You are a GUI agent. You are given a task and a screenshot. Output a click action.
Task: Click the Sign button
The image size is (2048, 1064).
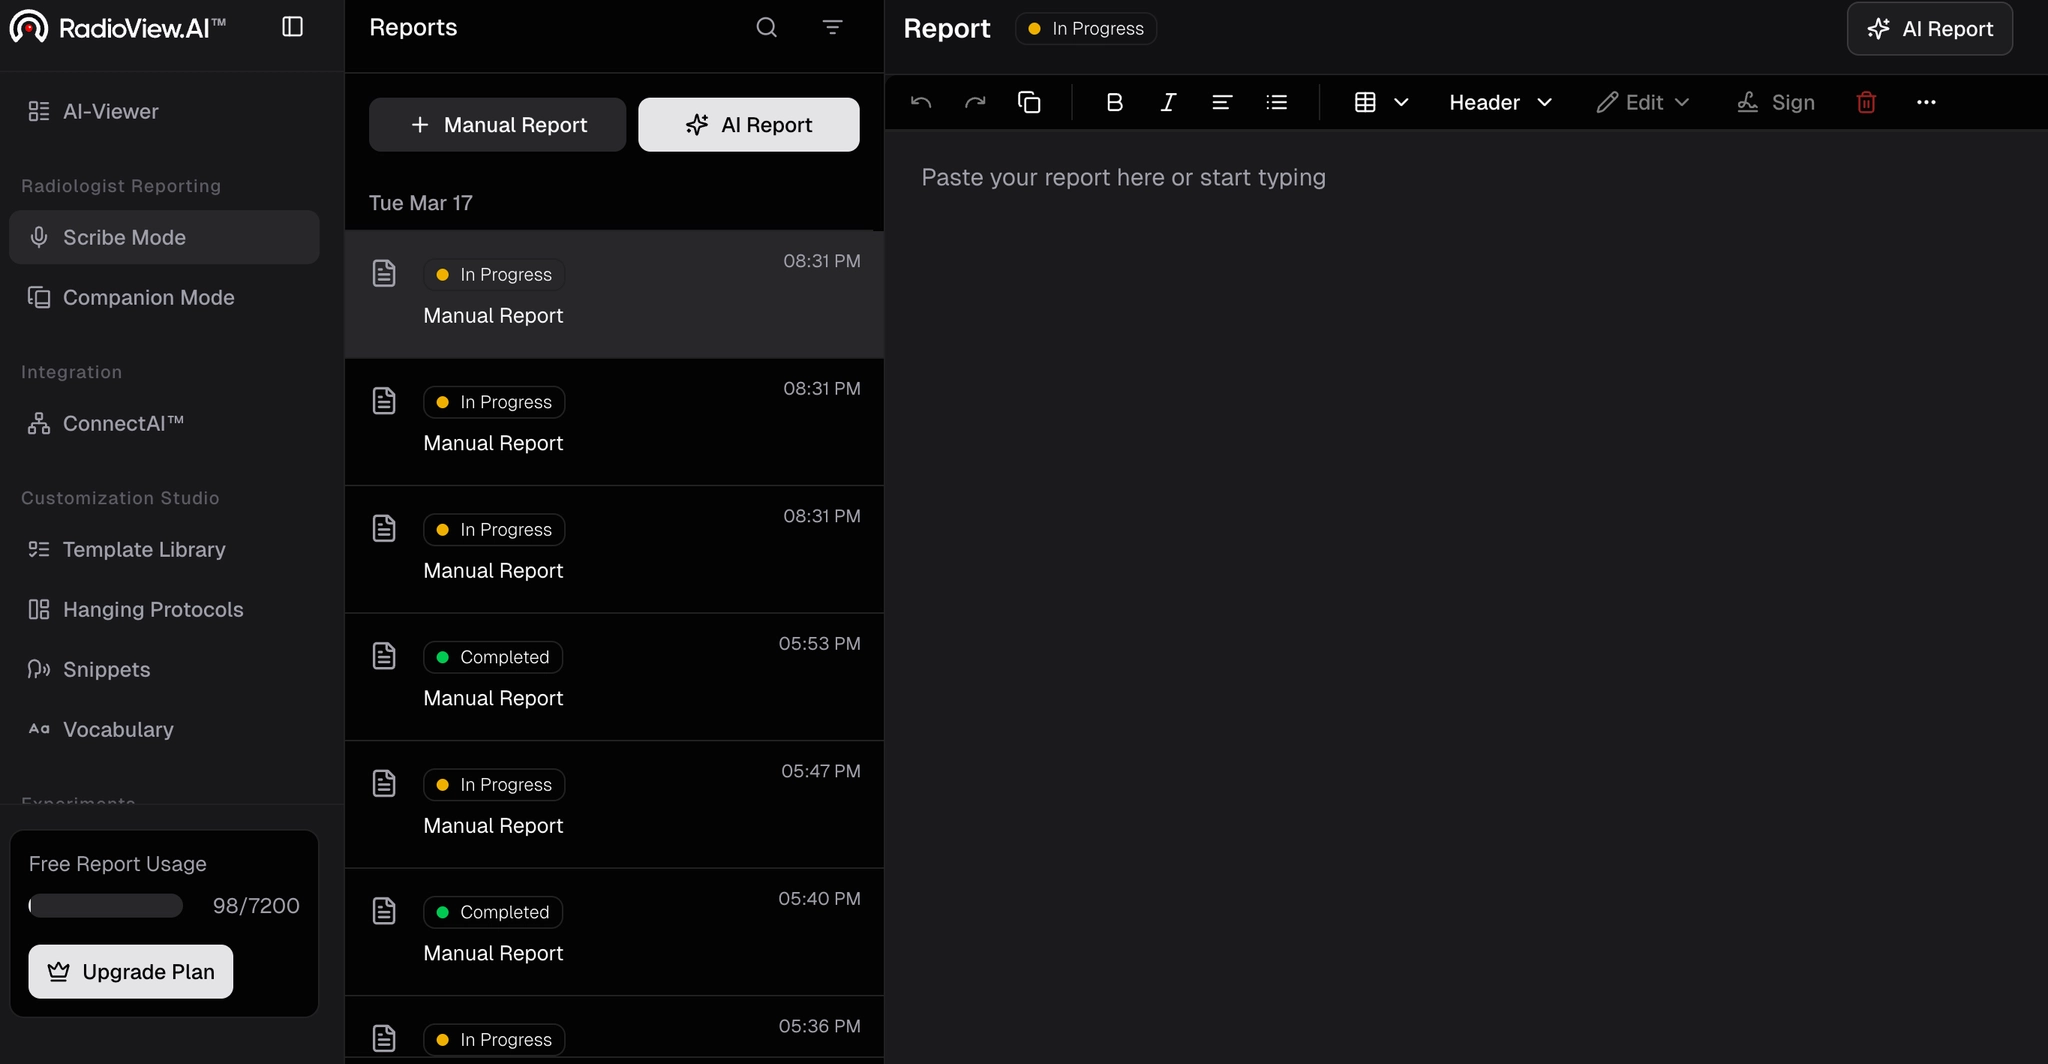pyautogui.click(x=1775, y=102)
